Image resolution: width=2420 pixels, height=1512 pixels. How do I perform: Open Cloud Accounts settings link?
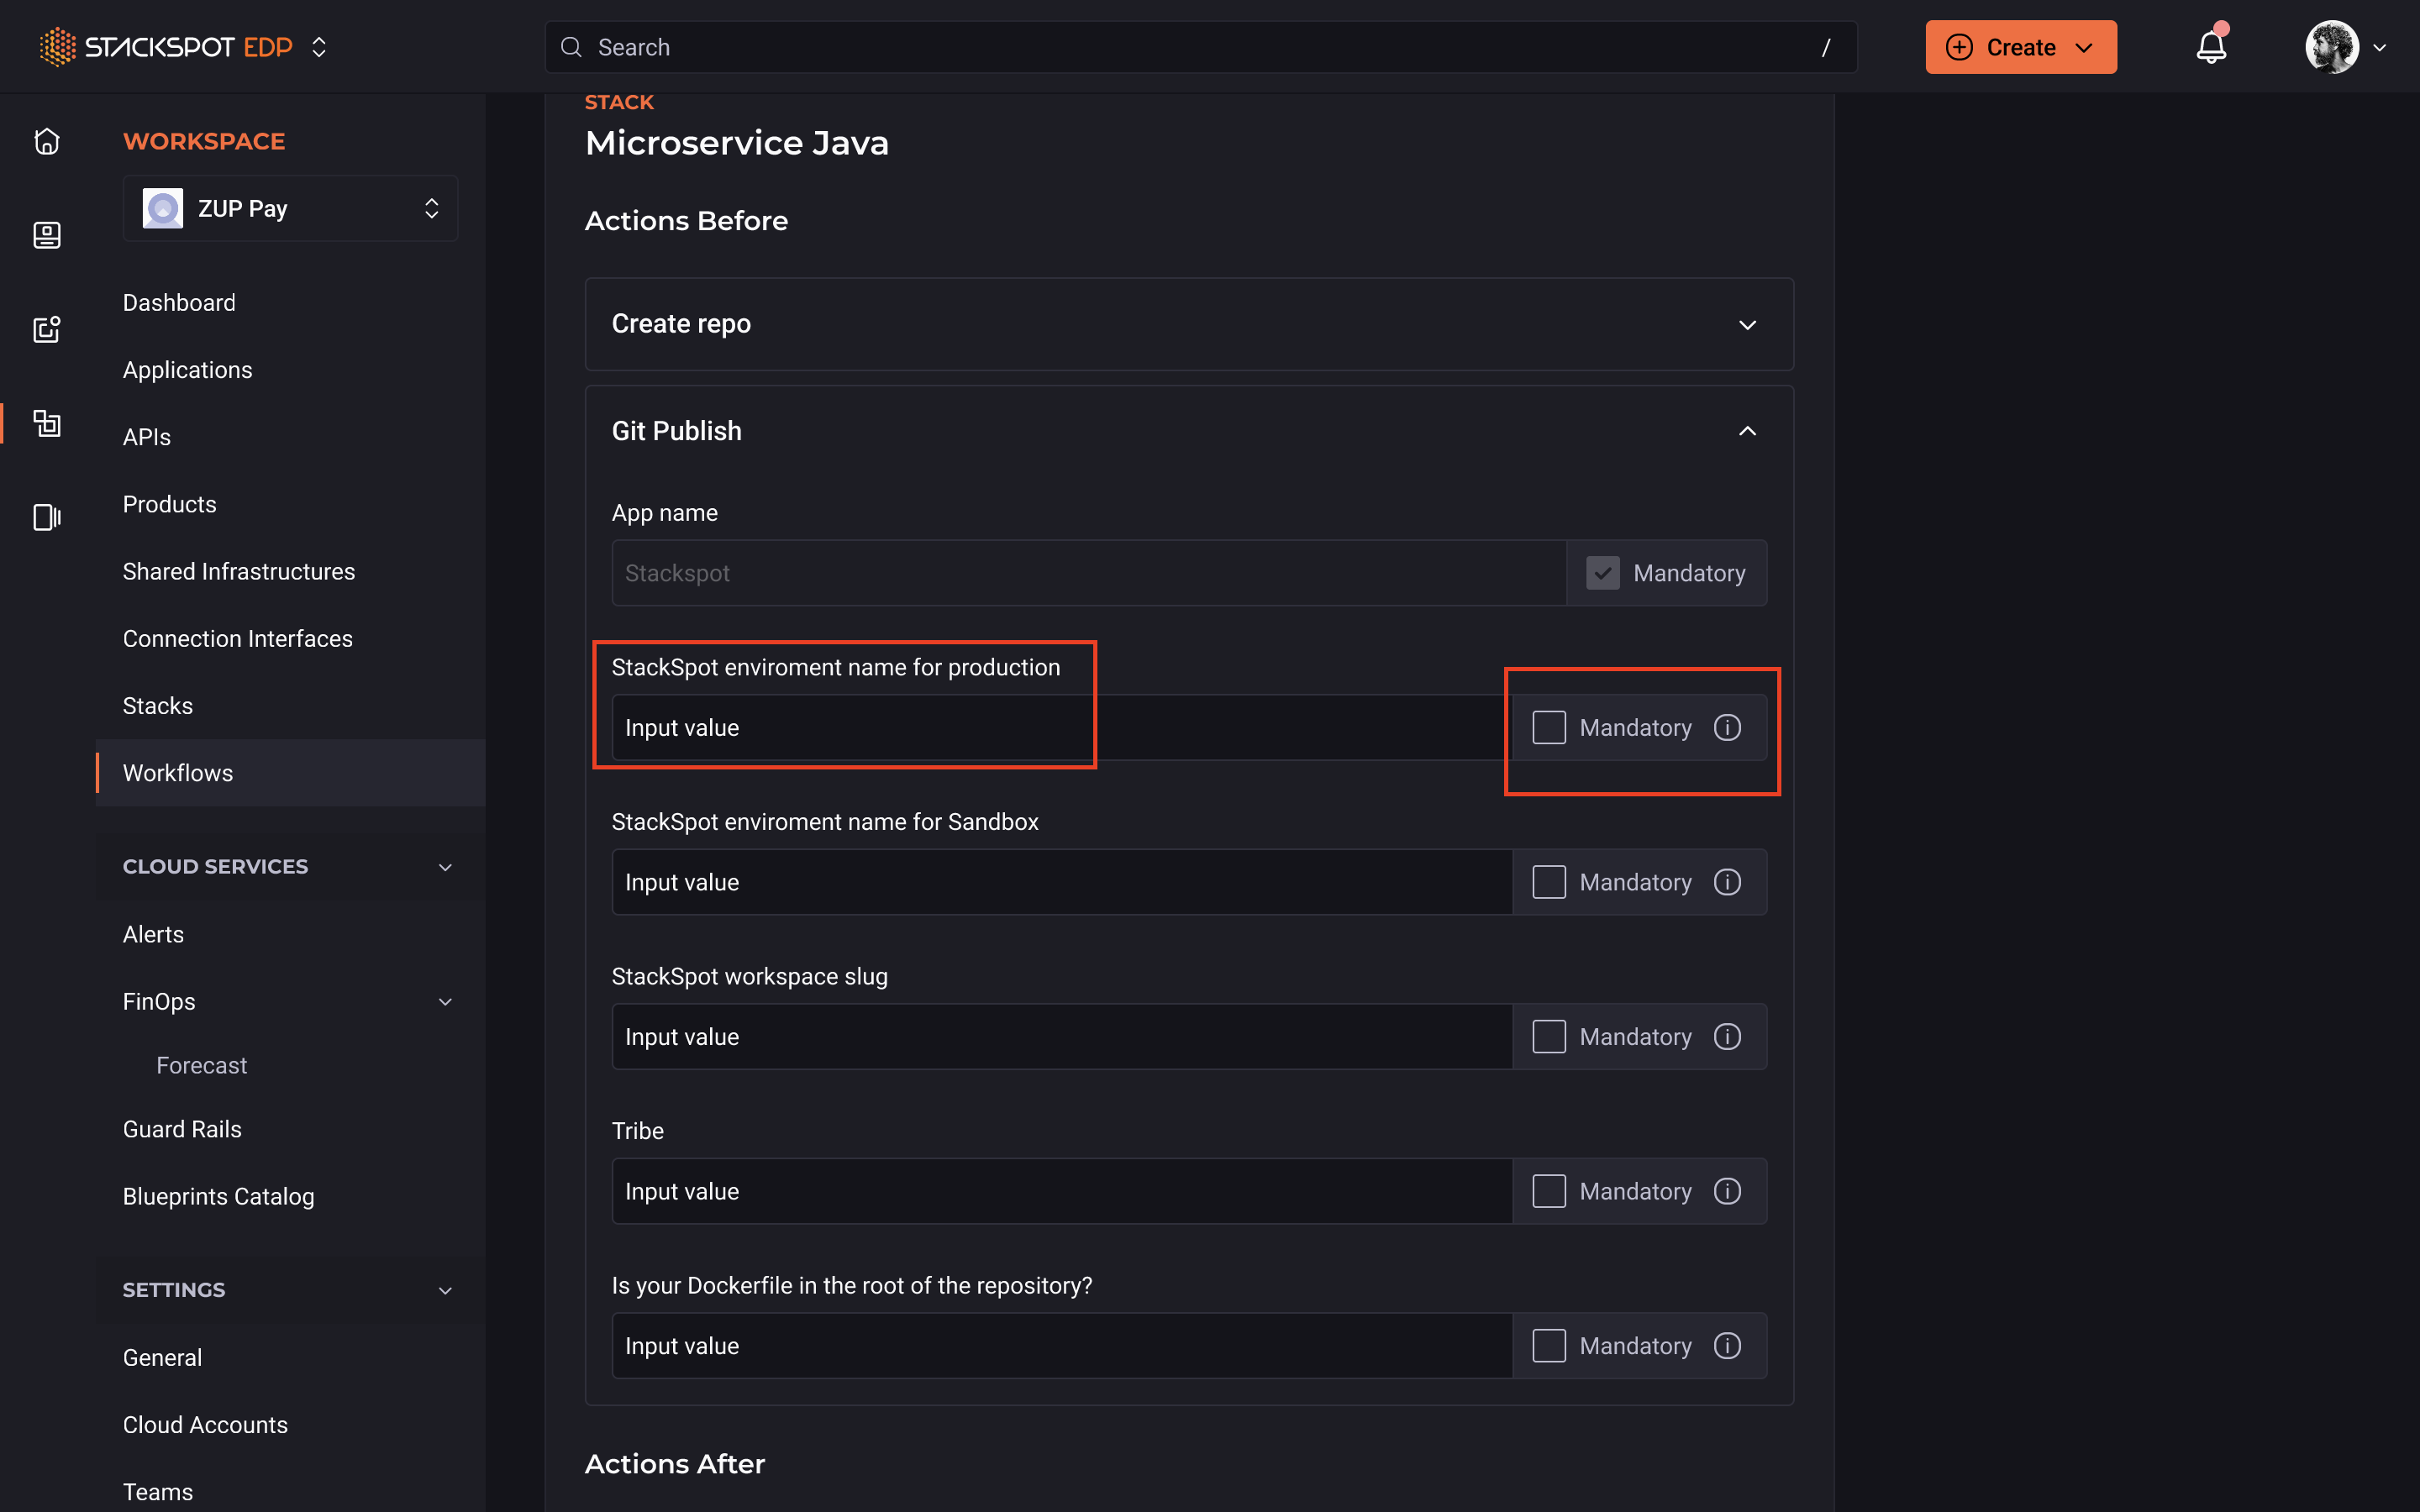[x=205, y=1424]
